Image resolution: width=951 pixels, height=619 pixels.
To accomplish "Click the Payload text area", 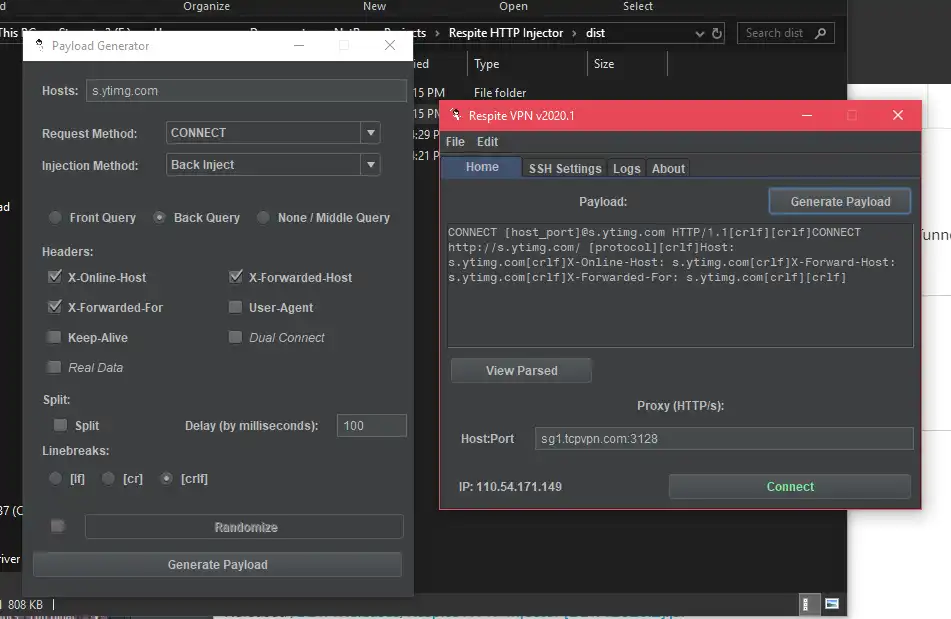I will 680,285.
